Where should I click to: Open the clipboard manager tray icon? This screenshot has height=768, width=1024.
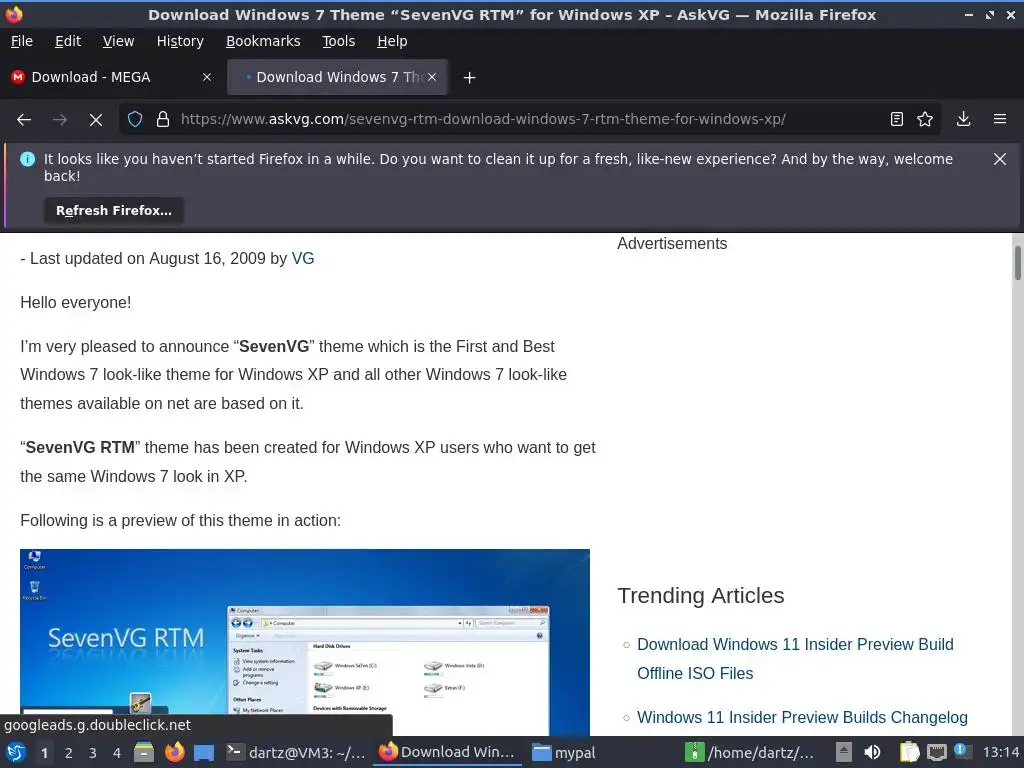909,752
